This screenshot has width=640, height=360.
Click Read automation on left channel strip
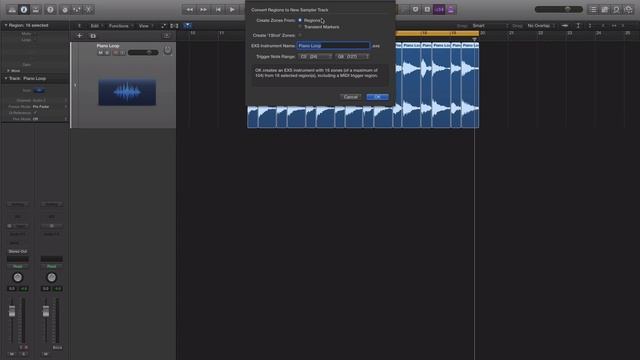(18, 266)
